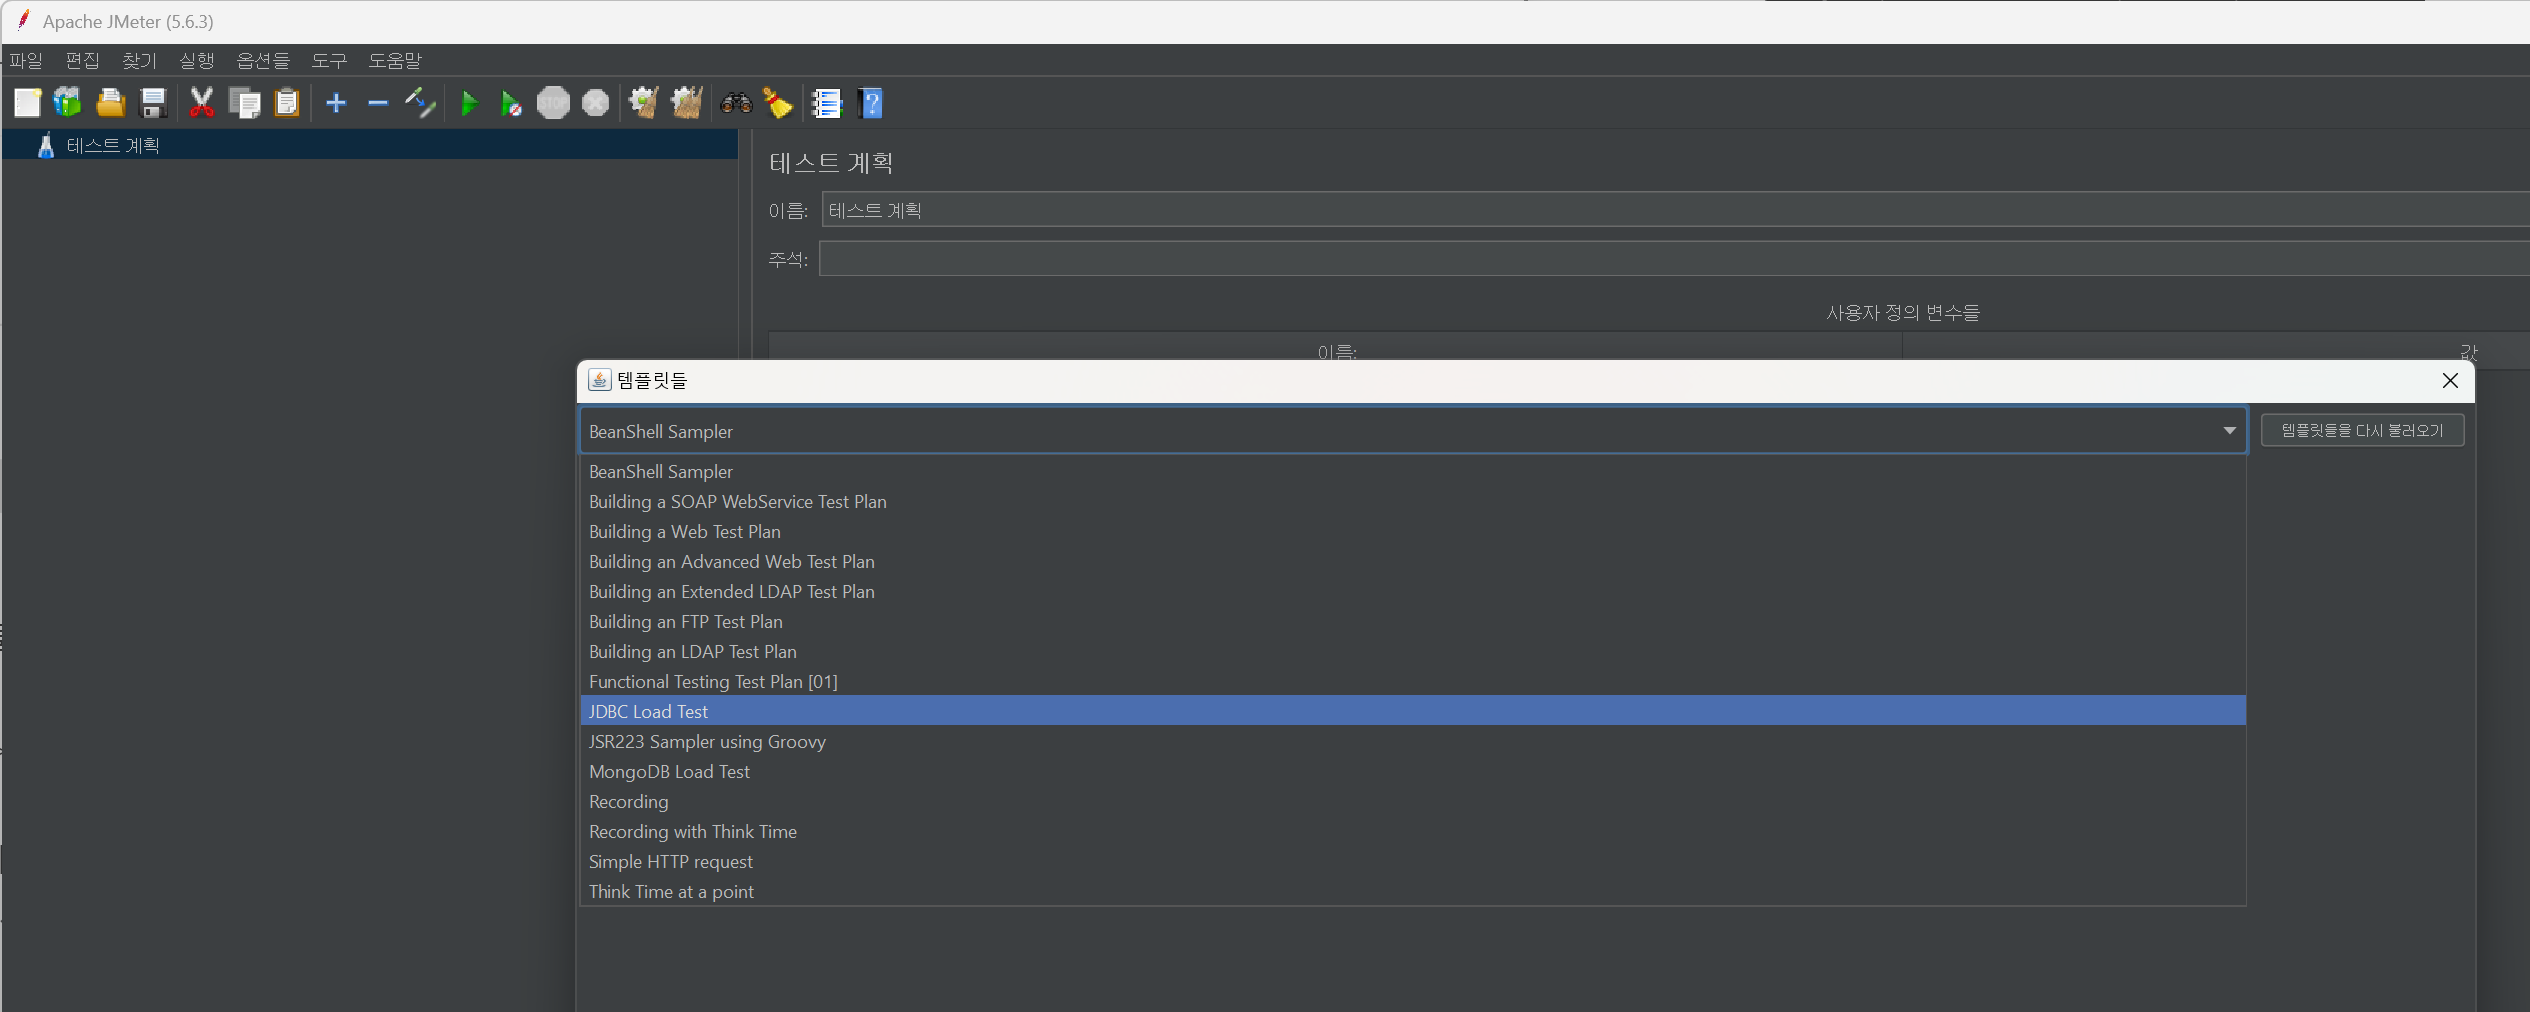Close the 템플릿들 dialog
2530x1012 pixels.
pyautogui.click(x=2450, y=380)
